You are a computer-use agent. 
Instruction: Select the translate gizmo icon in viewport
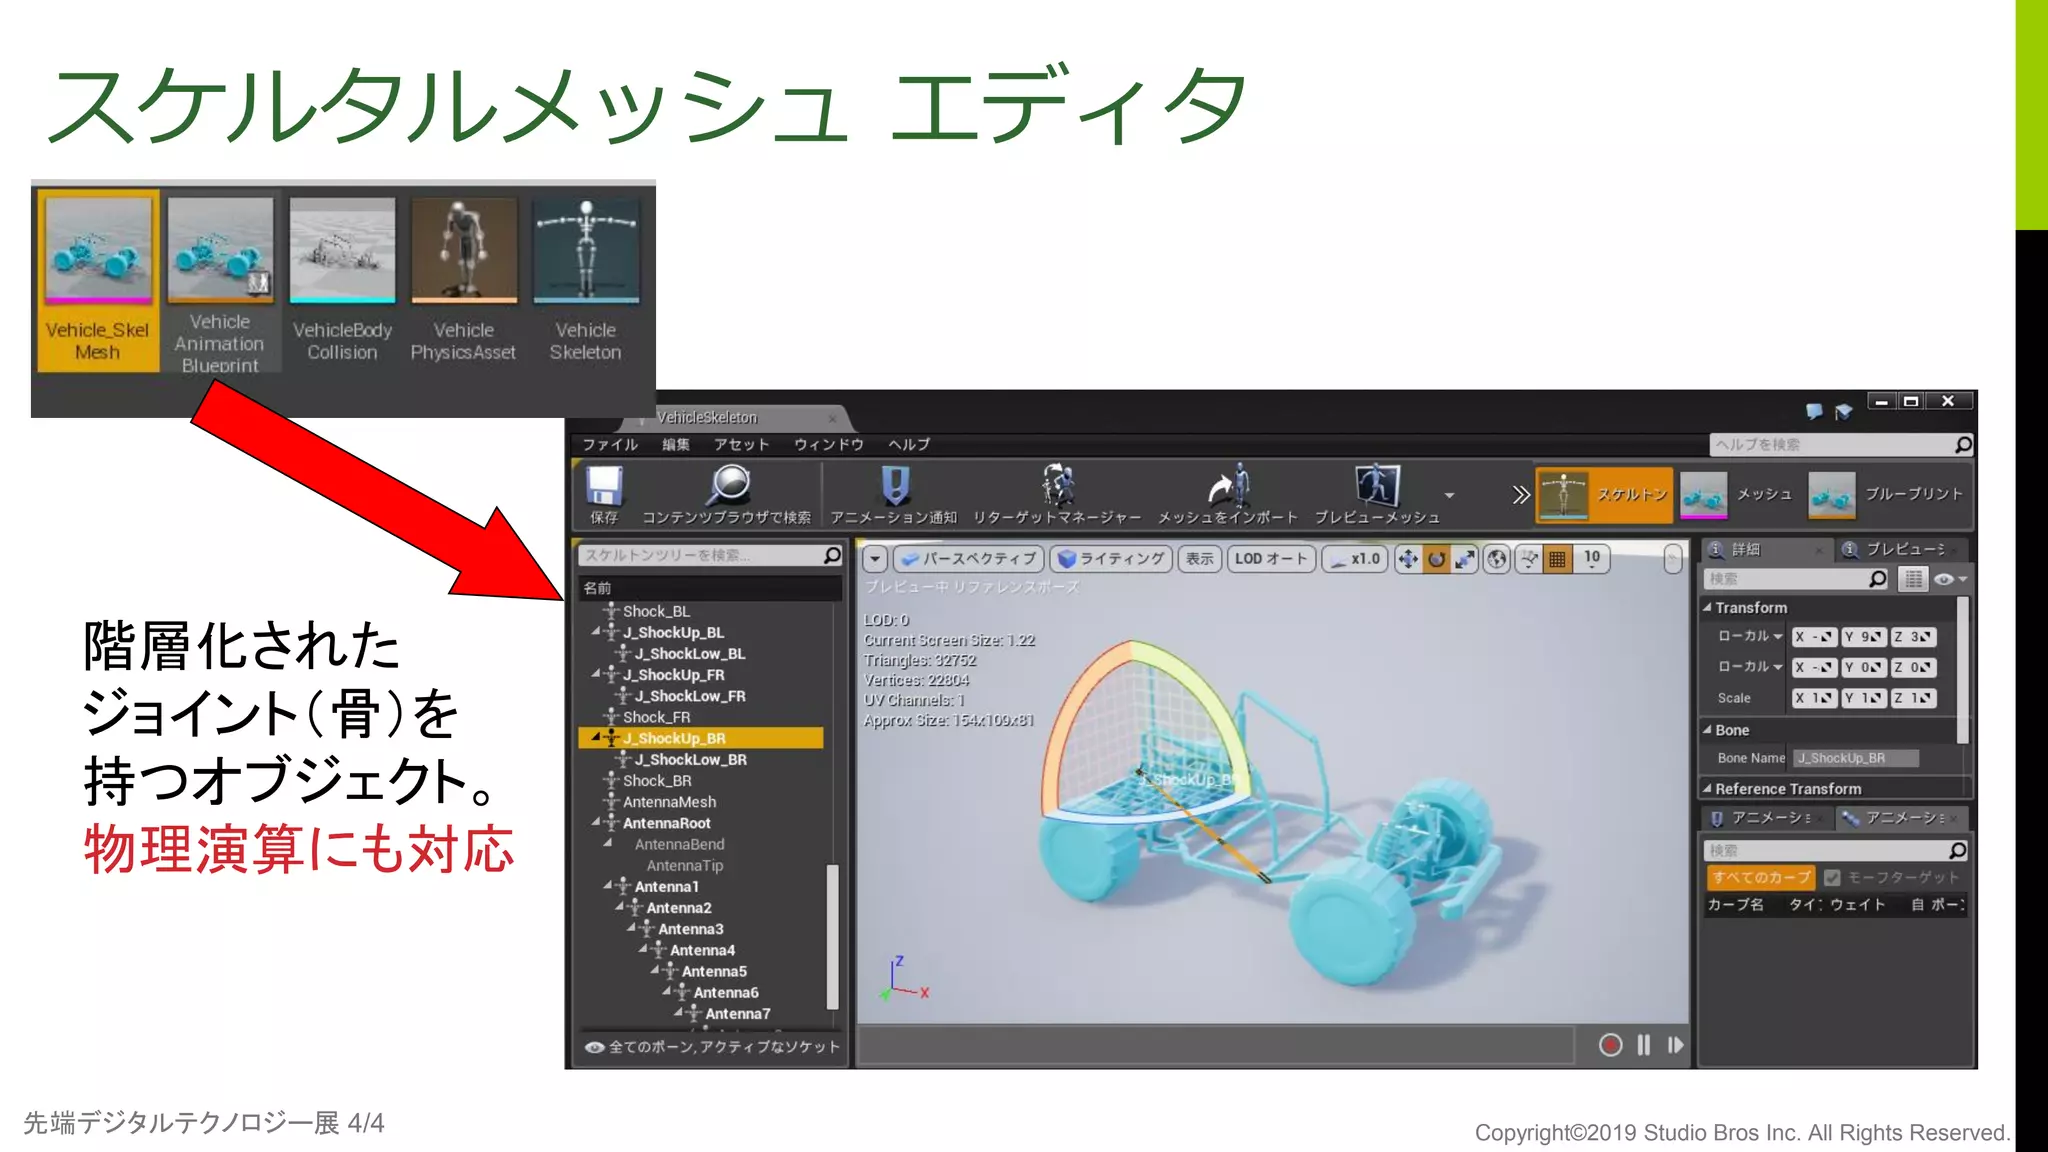[1408, 559]
